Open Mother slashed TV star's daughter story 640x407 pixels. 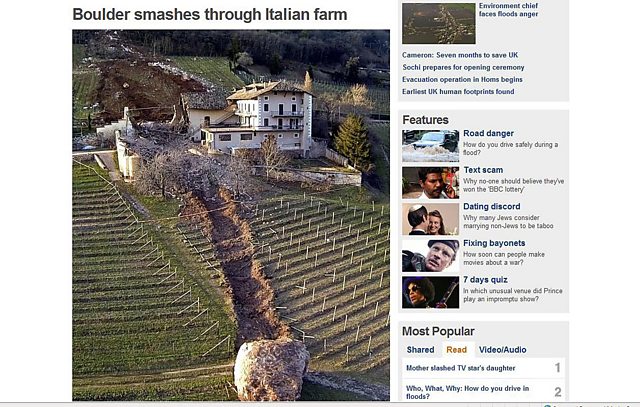(x=460, y=368)
